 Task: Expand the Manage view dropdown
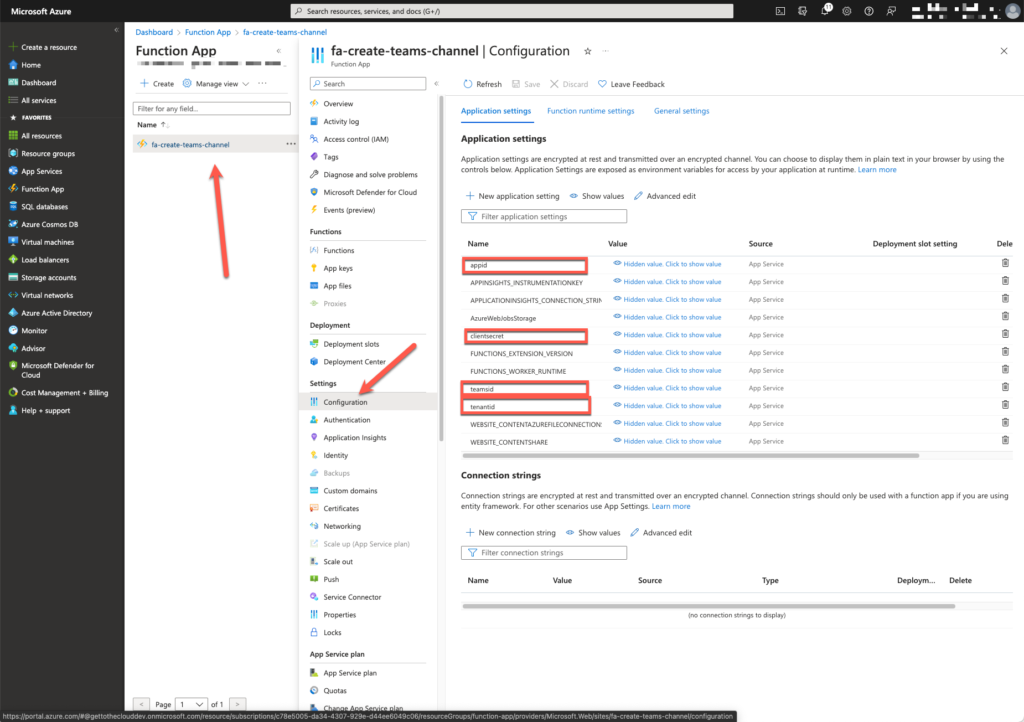click(x=216, y=84)
